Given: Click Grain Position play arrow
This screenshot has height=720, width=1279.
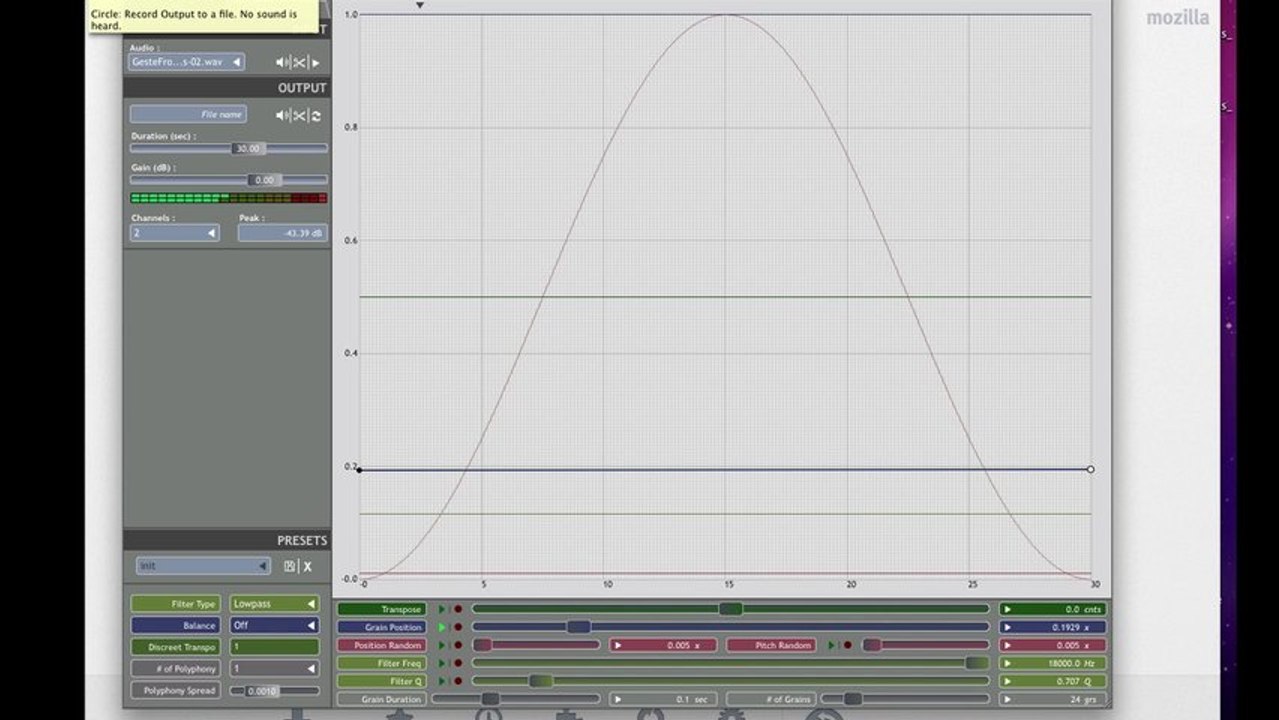Looking at the screenshot, I should tap(442, 627).
